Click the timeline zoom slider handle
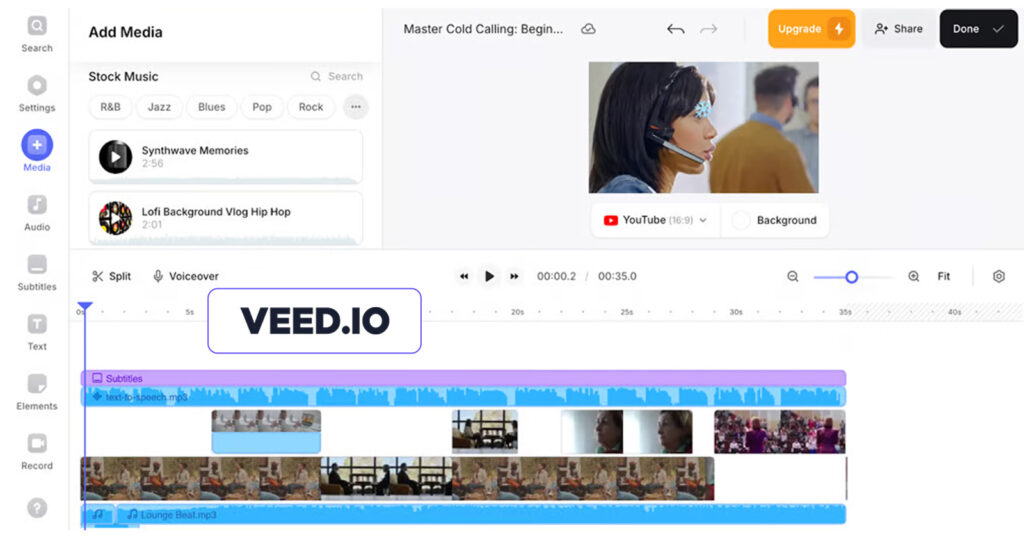 click(852, 277)
